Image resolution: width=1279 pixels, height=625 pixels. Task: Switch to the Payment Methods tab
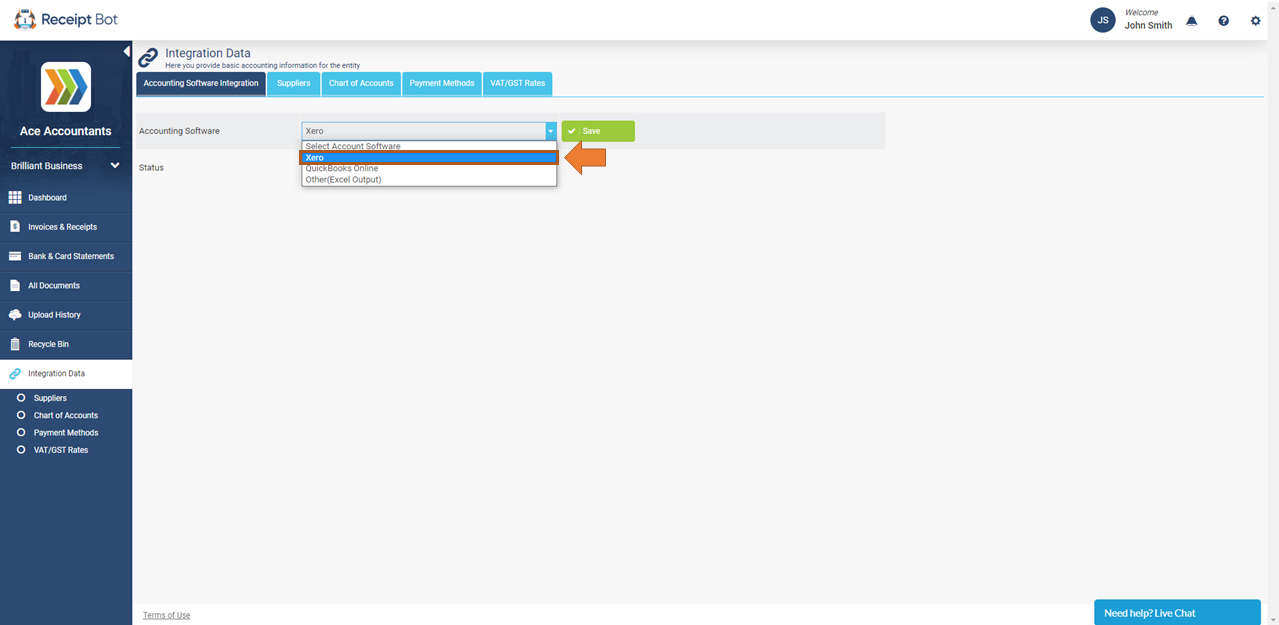(x=442, y=84)
